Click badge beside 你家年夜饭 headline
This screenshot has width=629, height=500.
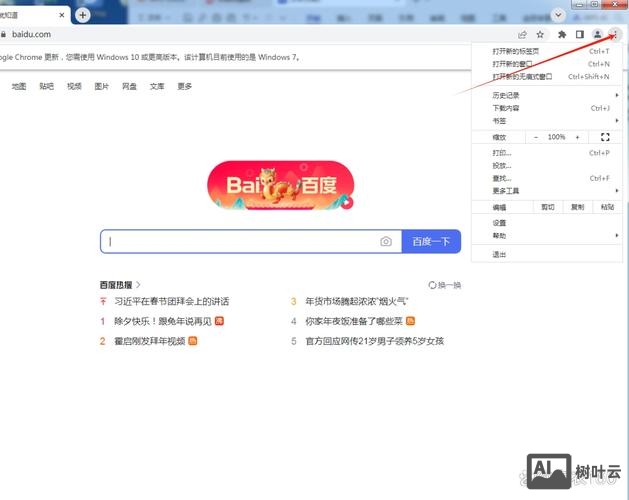coord(410,321)
